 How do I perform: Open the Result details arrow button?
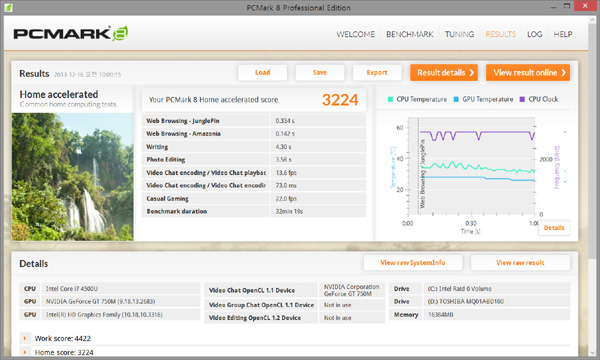tap(444, 73)
